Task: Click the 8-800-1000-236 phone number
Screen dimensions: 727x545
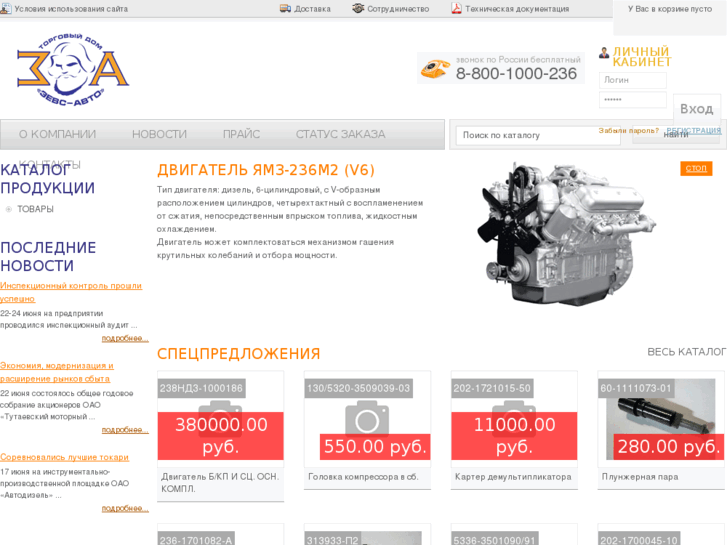Action: 516,74
